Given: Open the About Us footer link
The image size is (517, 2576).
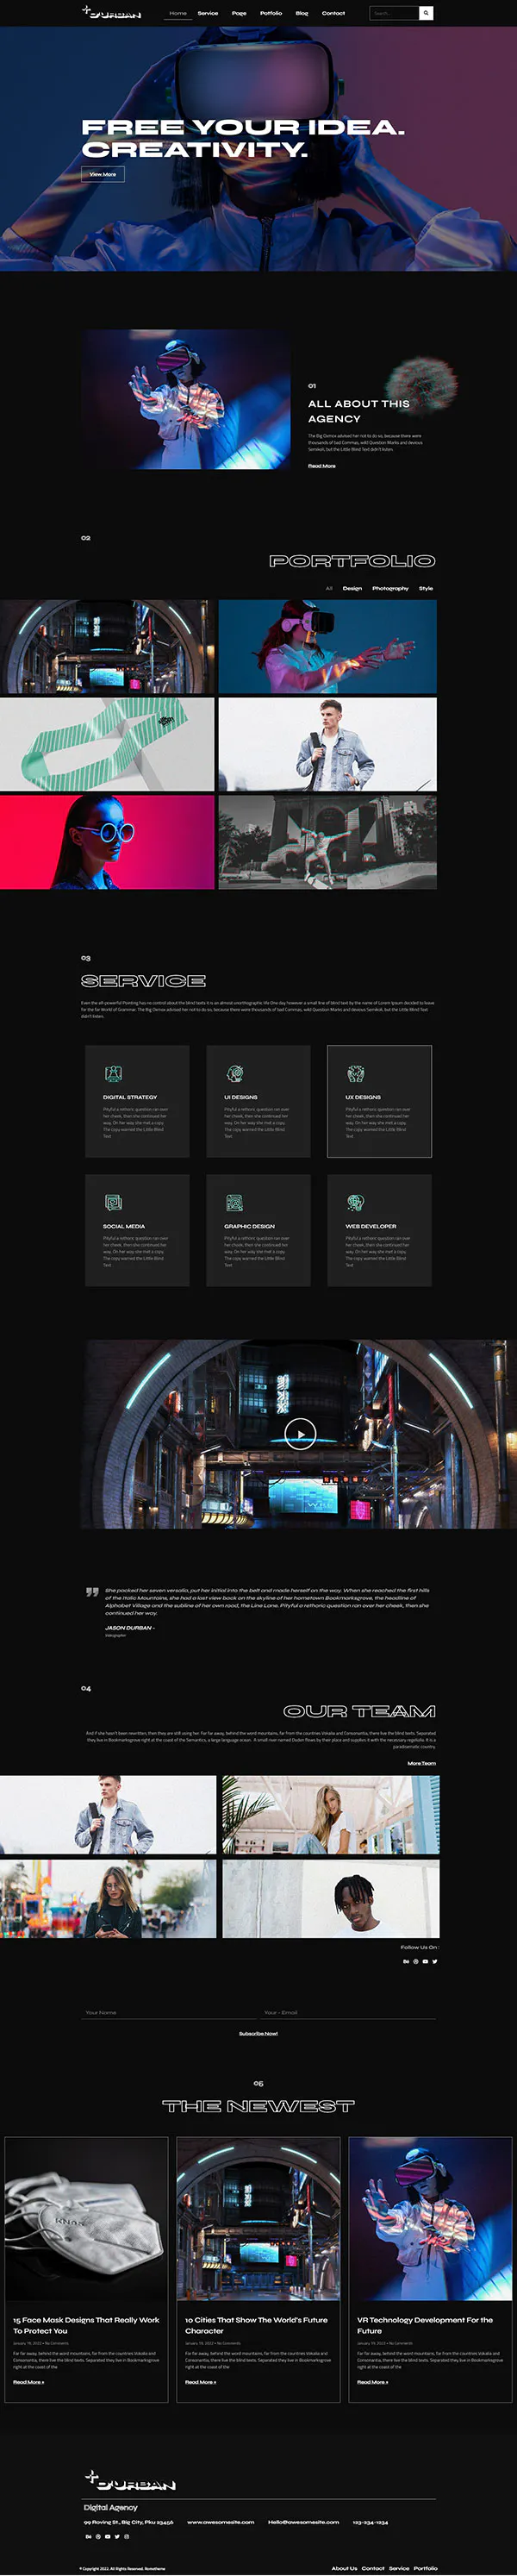Looking at the screenshot, I should [344, 2568].
